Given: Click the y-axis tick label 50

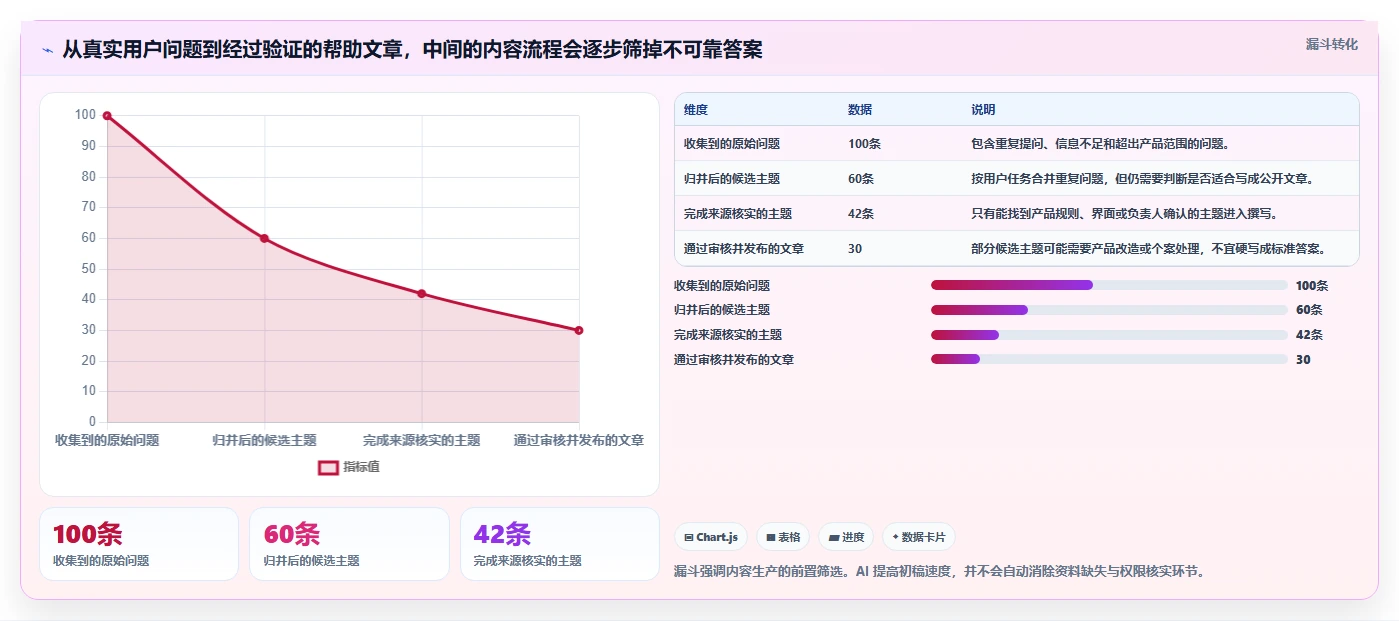Looking at the screenshot, I should click(89, 269).
